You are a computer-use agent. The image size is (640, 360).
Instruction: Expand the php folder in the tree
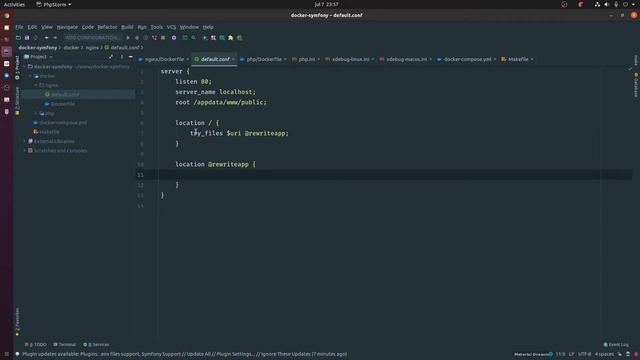tap(36, 113)
